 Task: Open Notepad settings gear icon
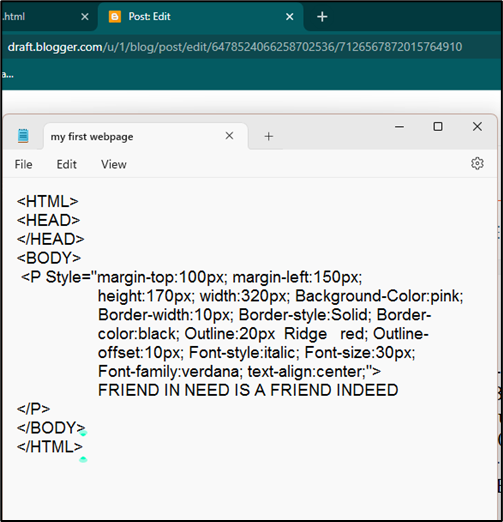[477, 164]
